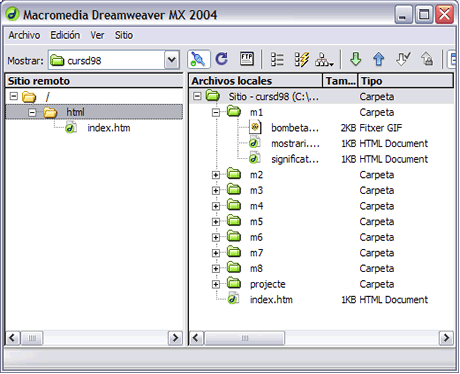Expand the m7 folder
The image size is (460, 374).
[x=216, y=253]
